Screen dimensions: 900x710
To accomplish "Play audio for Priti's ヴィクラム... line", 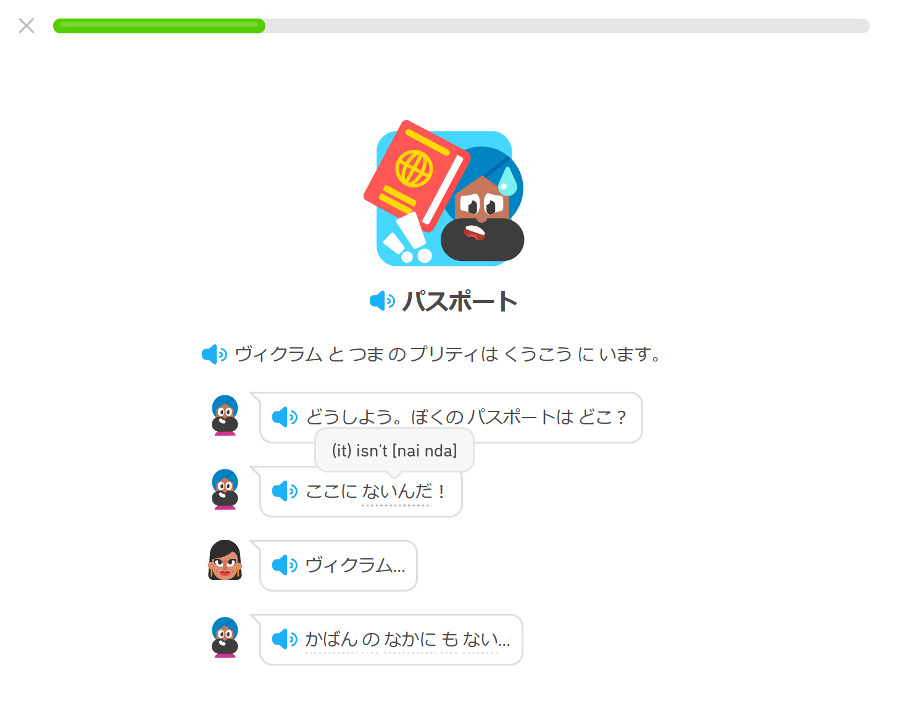I will (x=284, y=565).
